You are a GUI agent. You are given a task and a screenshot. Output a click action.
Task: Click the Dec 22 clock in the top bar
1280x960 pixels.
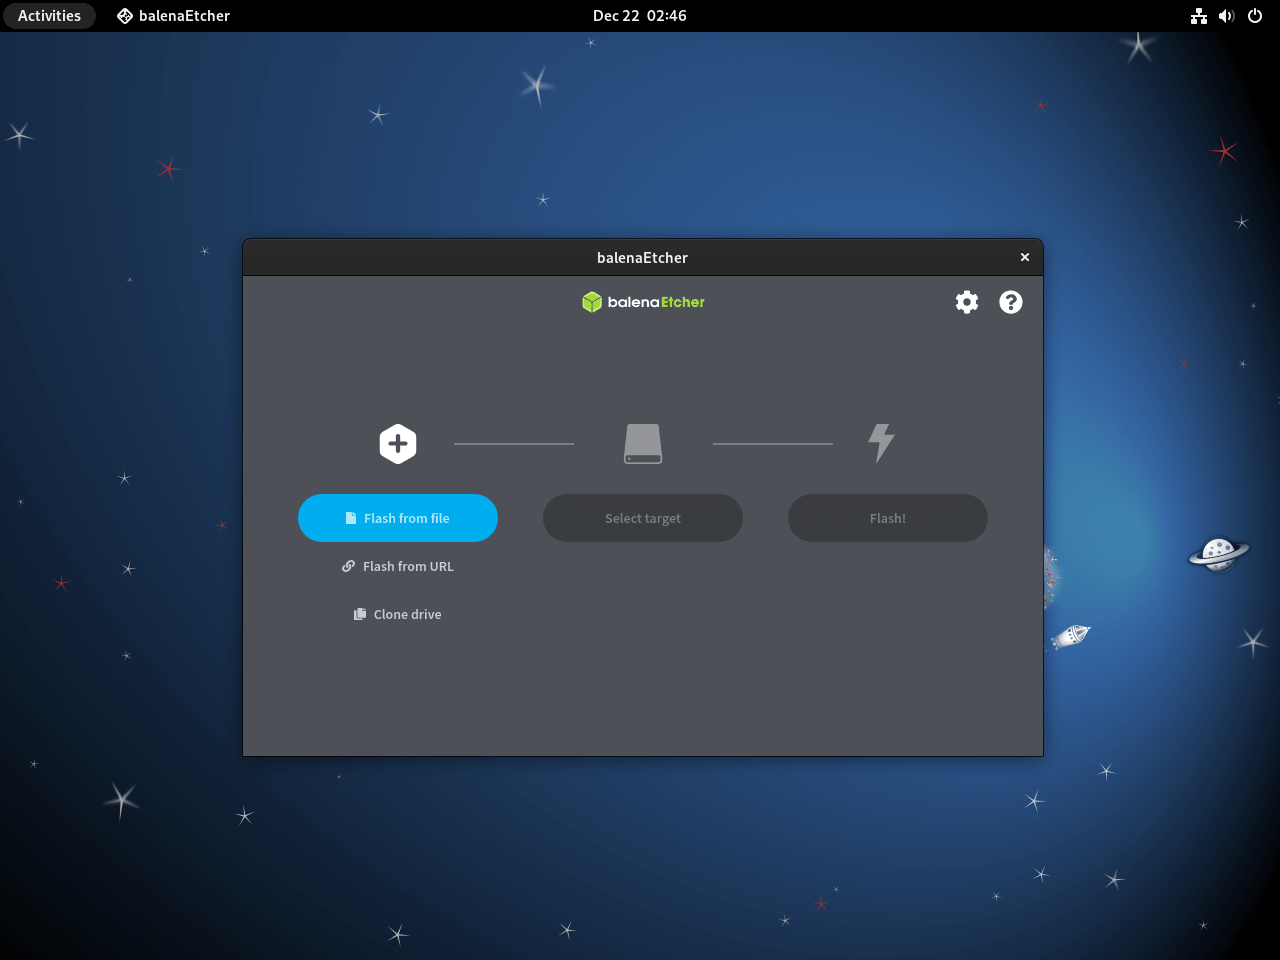pos(640,15)
